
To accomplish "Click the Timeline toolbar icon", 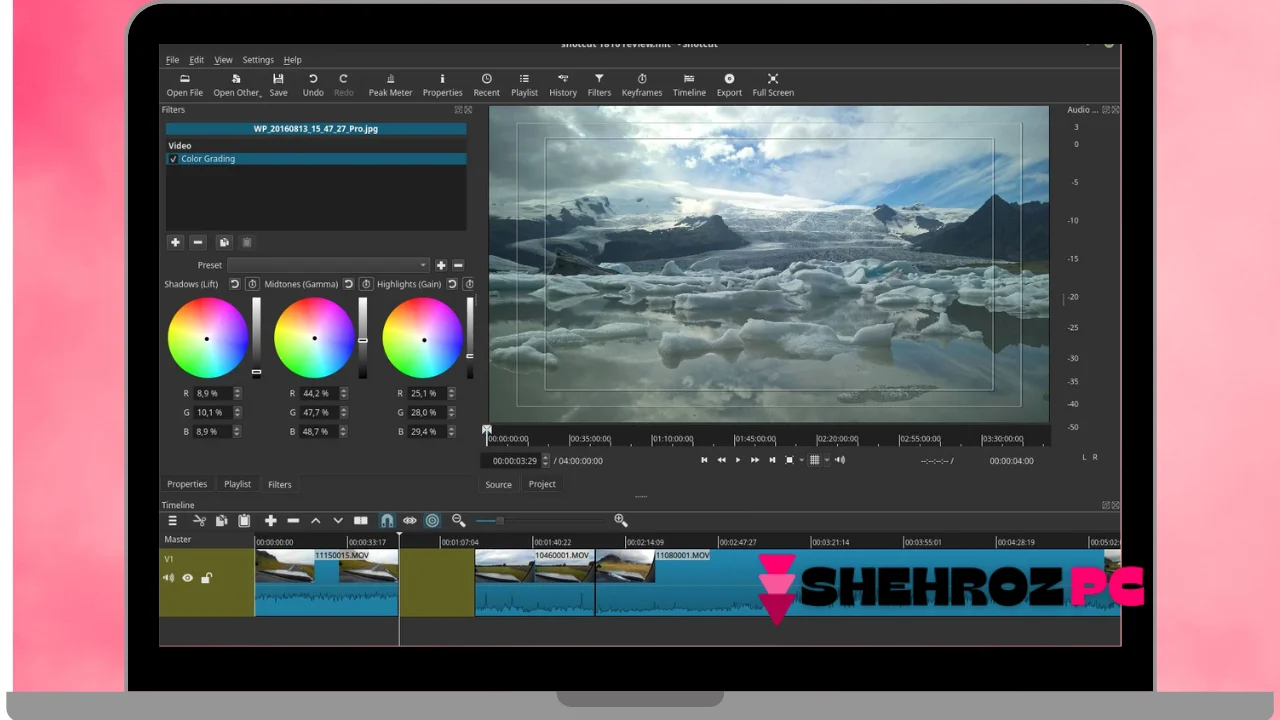I will point(689,85).
